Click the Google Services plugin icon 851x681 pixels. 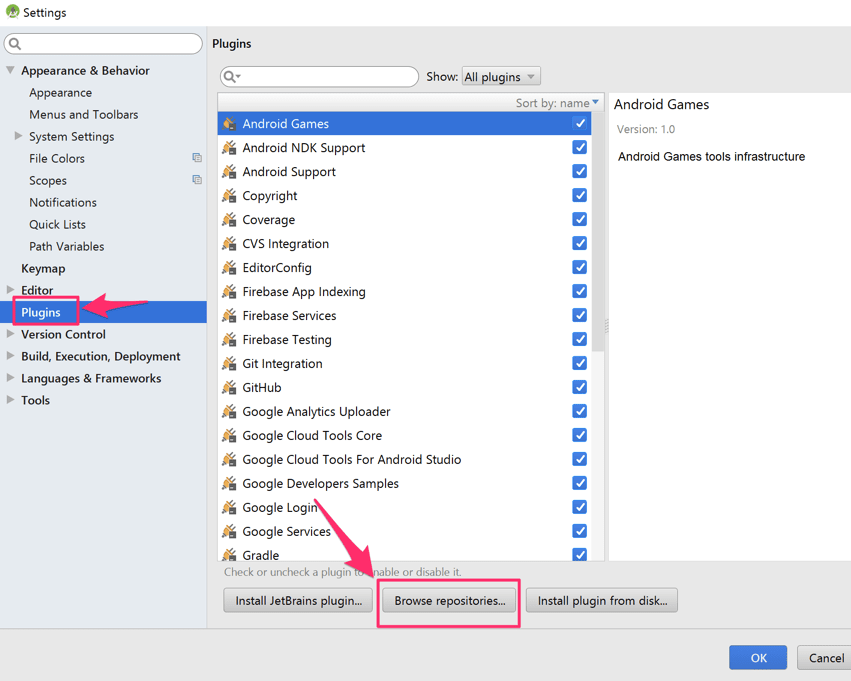230,531
